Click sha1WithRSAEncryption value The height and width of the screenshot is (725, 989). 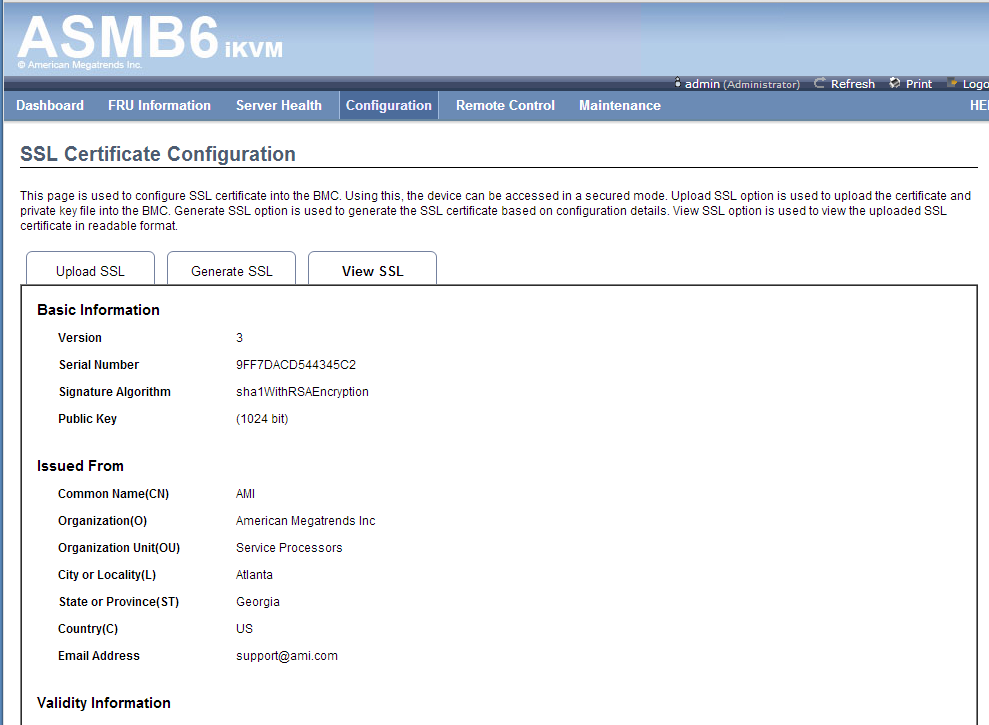click(x=302, y=392)
